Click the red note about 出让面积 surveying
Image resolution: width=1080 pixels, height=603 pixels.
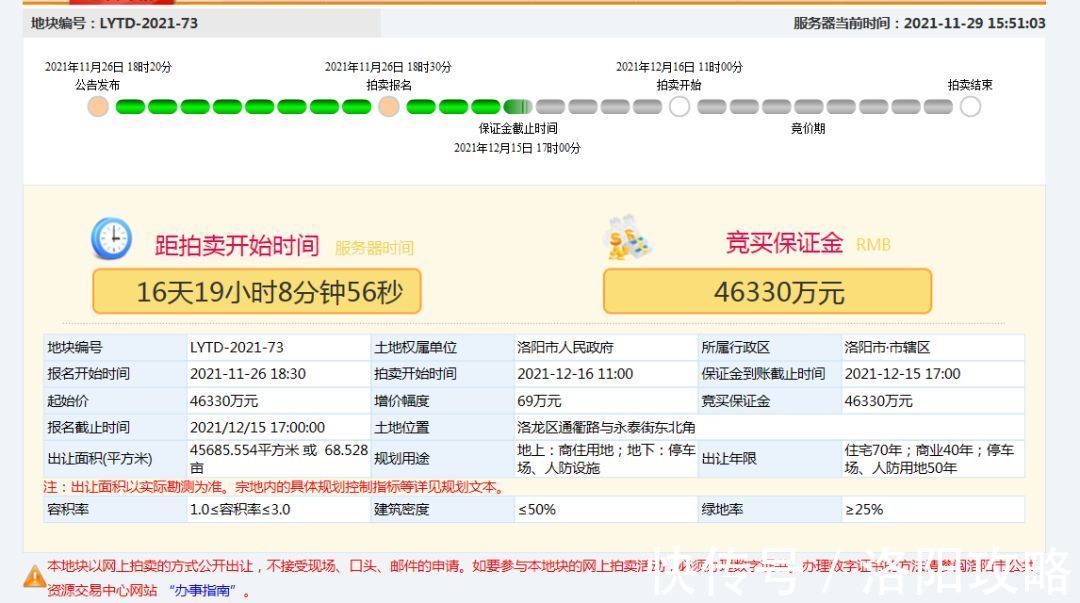pos(268,489)
